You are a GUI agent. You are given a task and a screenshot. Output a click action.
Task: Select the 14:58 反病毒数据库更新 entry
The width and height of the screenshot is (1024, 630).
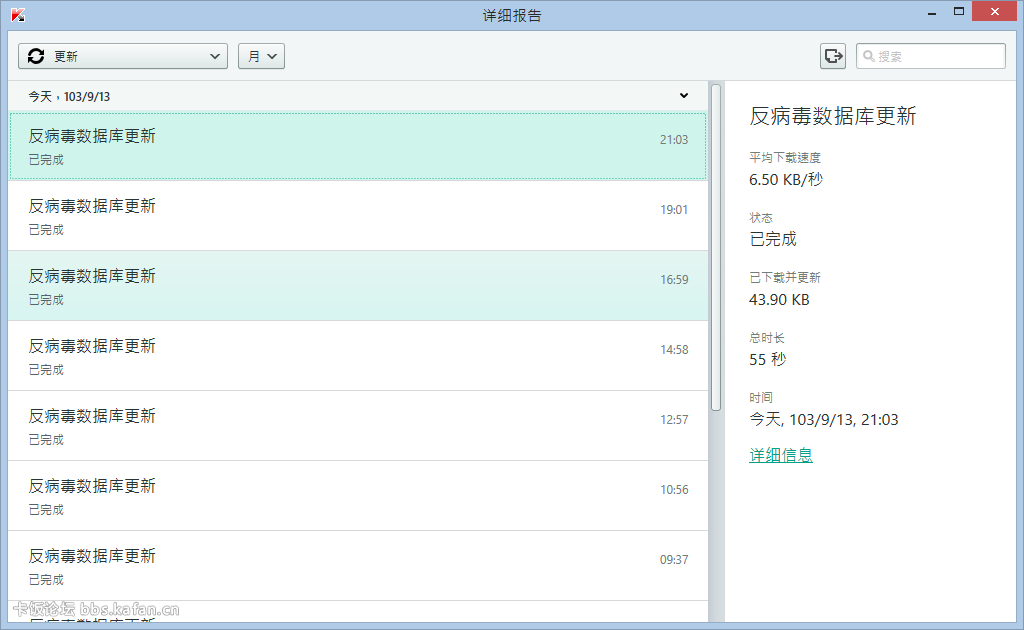tap(358, 356)
